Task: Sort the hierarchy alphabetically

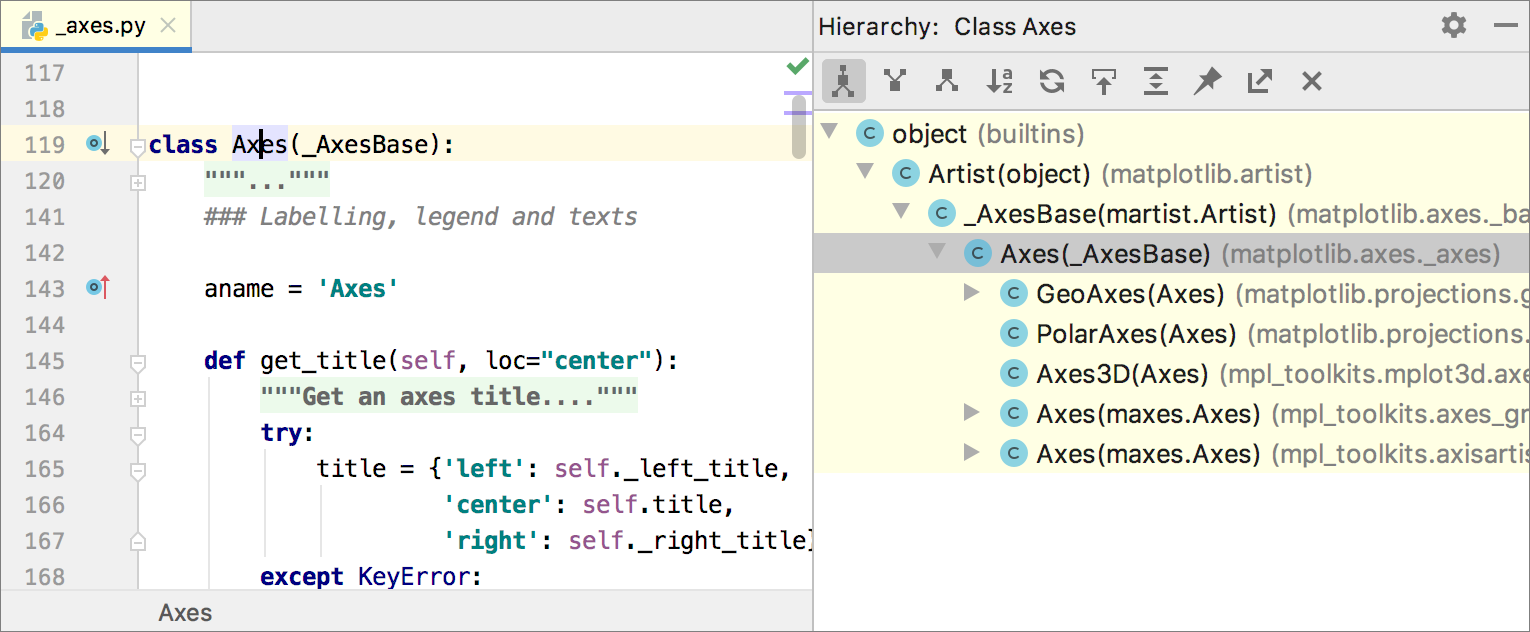Action: [999, 80]
